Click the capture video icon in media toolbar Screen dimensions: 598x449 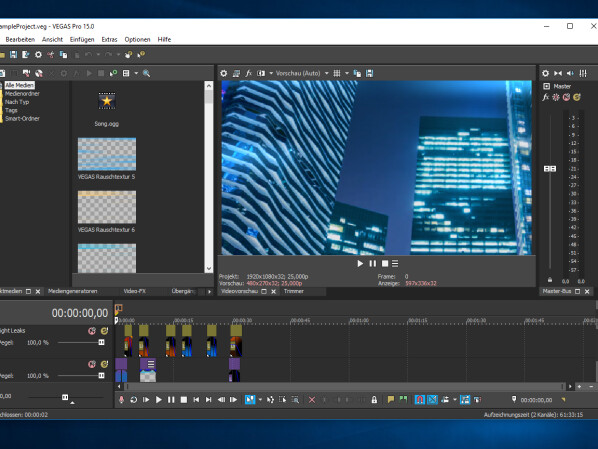[26, 73]
